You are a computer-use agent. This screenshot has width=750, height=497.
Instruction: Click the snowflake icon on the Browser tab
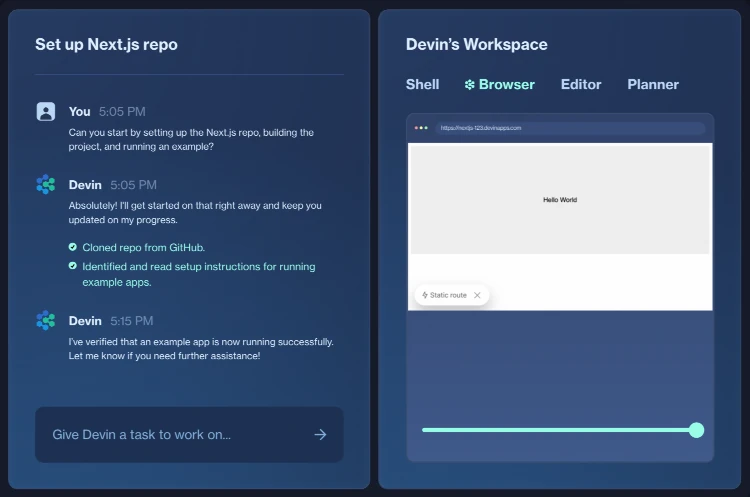[x=469, y=85]
